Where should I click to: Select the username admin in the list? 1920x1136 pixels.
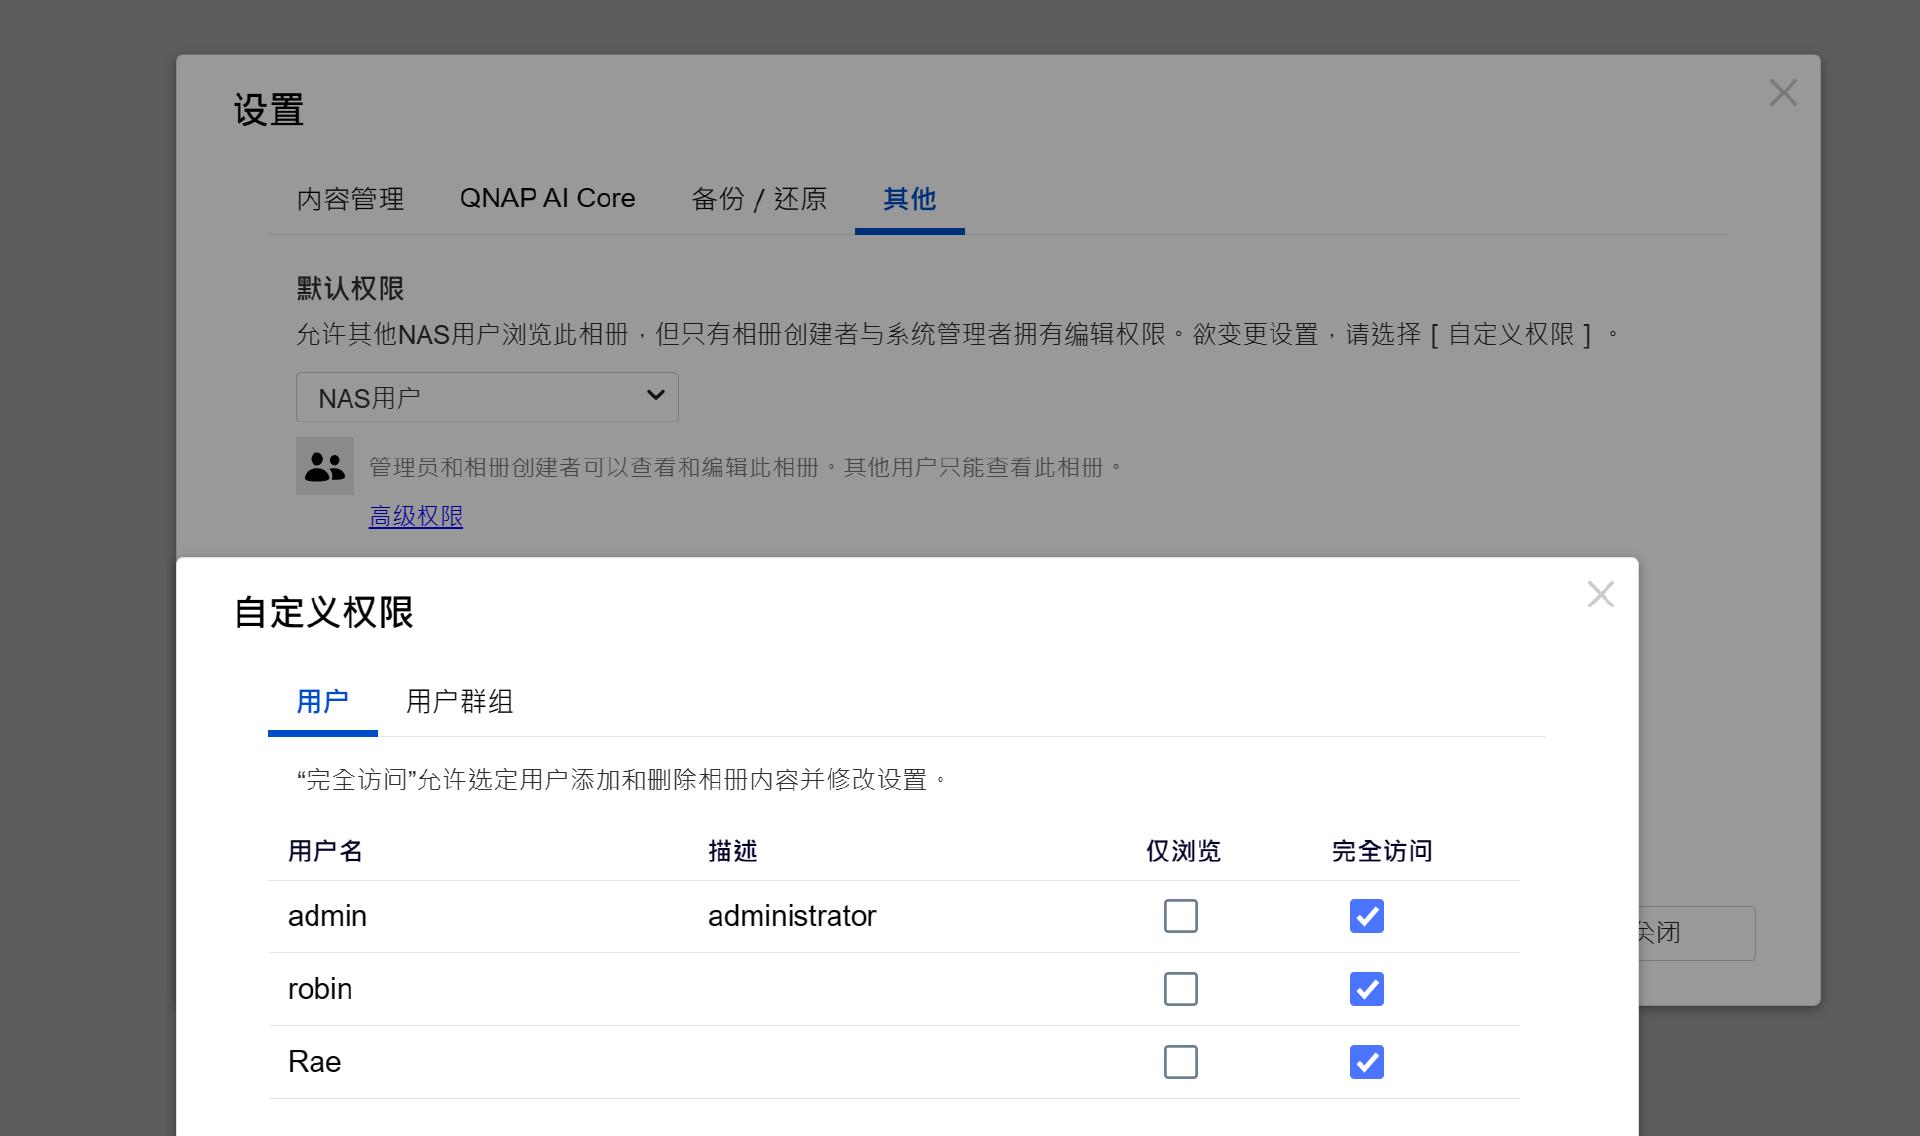point(327,916)
